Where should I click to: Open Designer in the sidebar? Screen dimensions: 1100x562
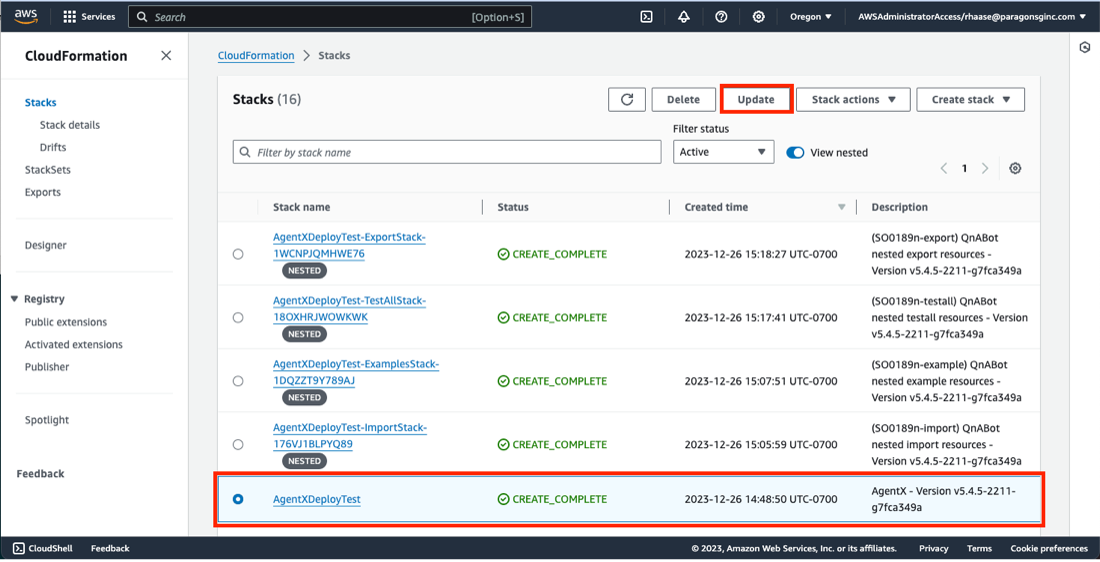click(46, 245)
